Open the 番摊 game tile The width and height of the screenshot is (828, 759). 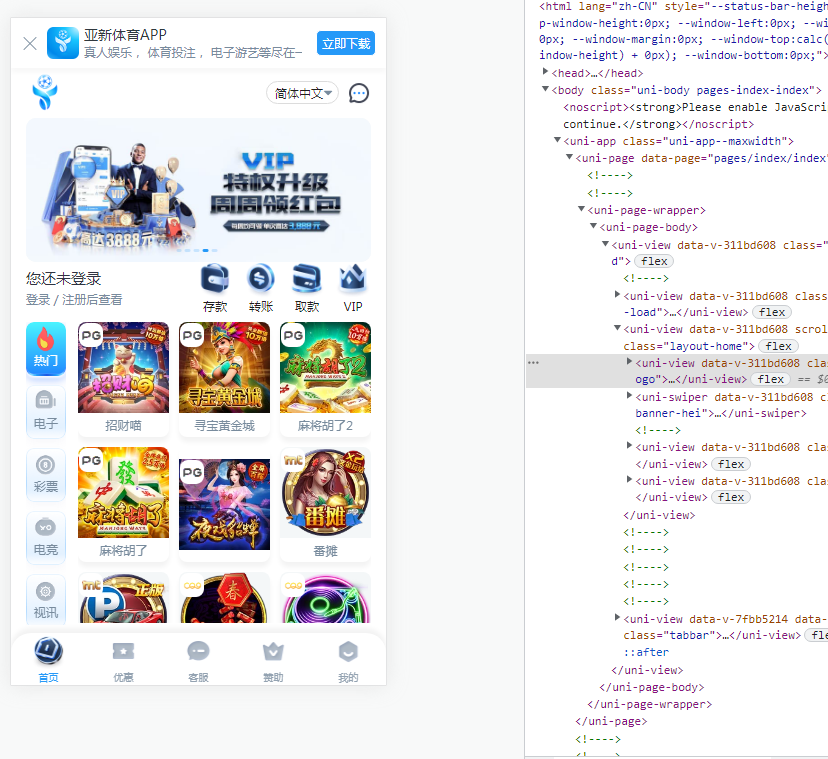click(x=325, y=504)
